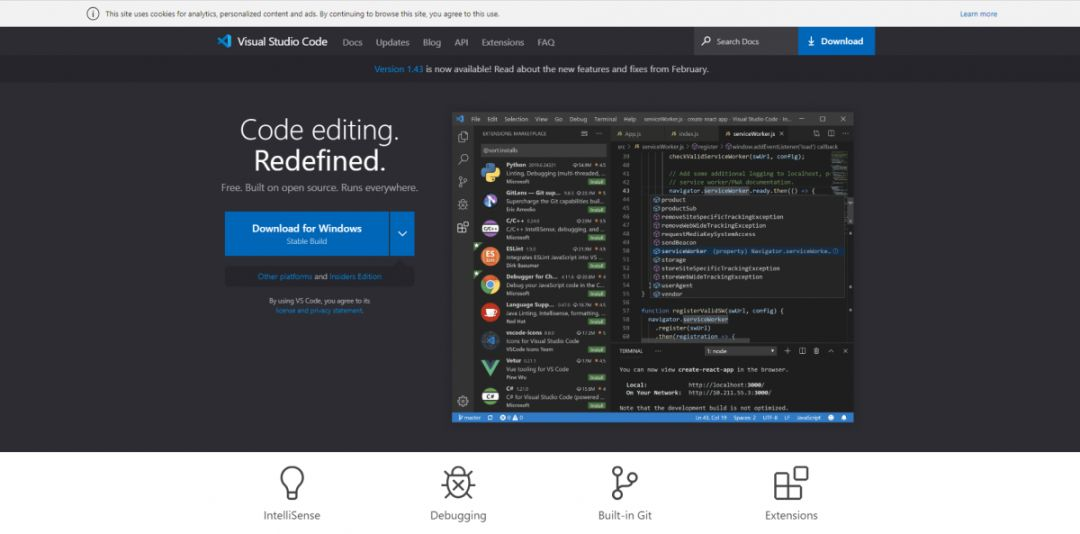Viewport: 1080px width, 534px height.
Task: Click the C# extension icon in the hero screenshot
Action: (490, 396)
